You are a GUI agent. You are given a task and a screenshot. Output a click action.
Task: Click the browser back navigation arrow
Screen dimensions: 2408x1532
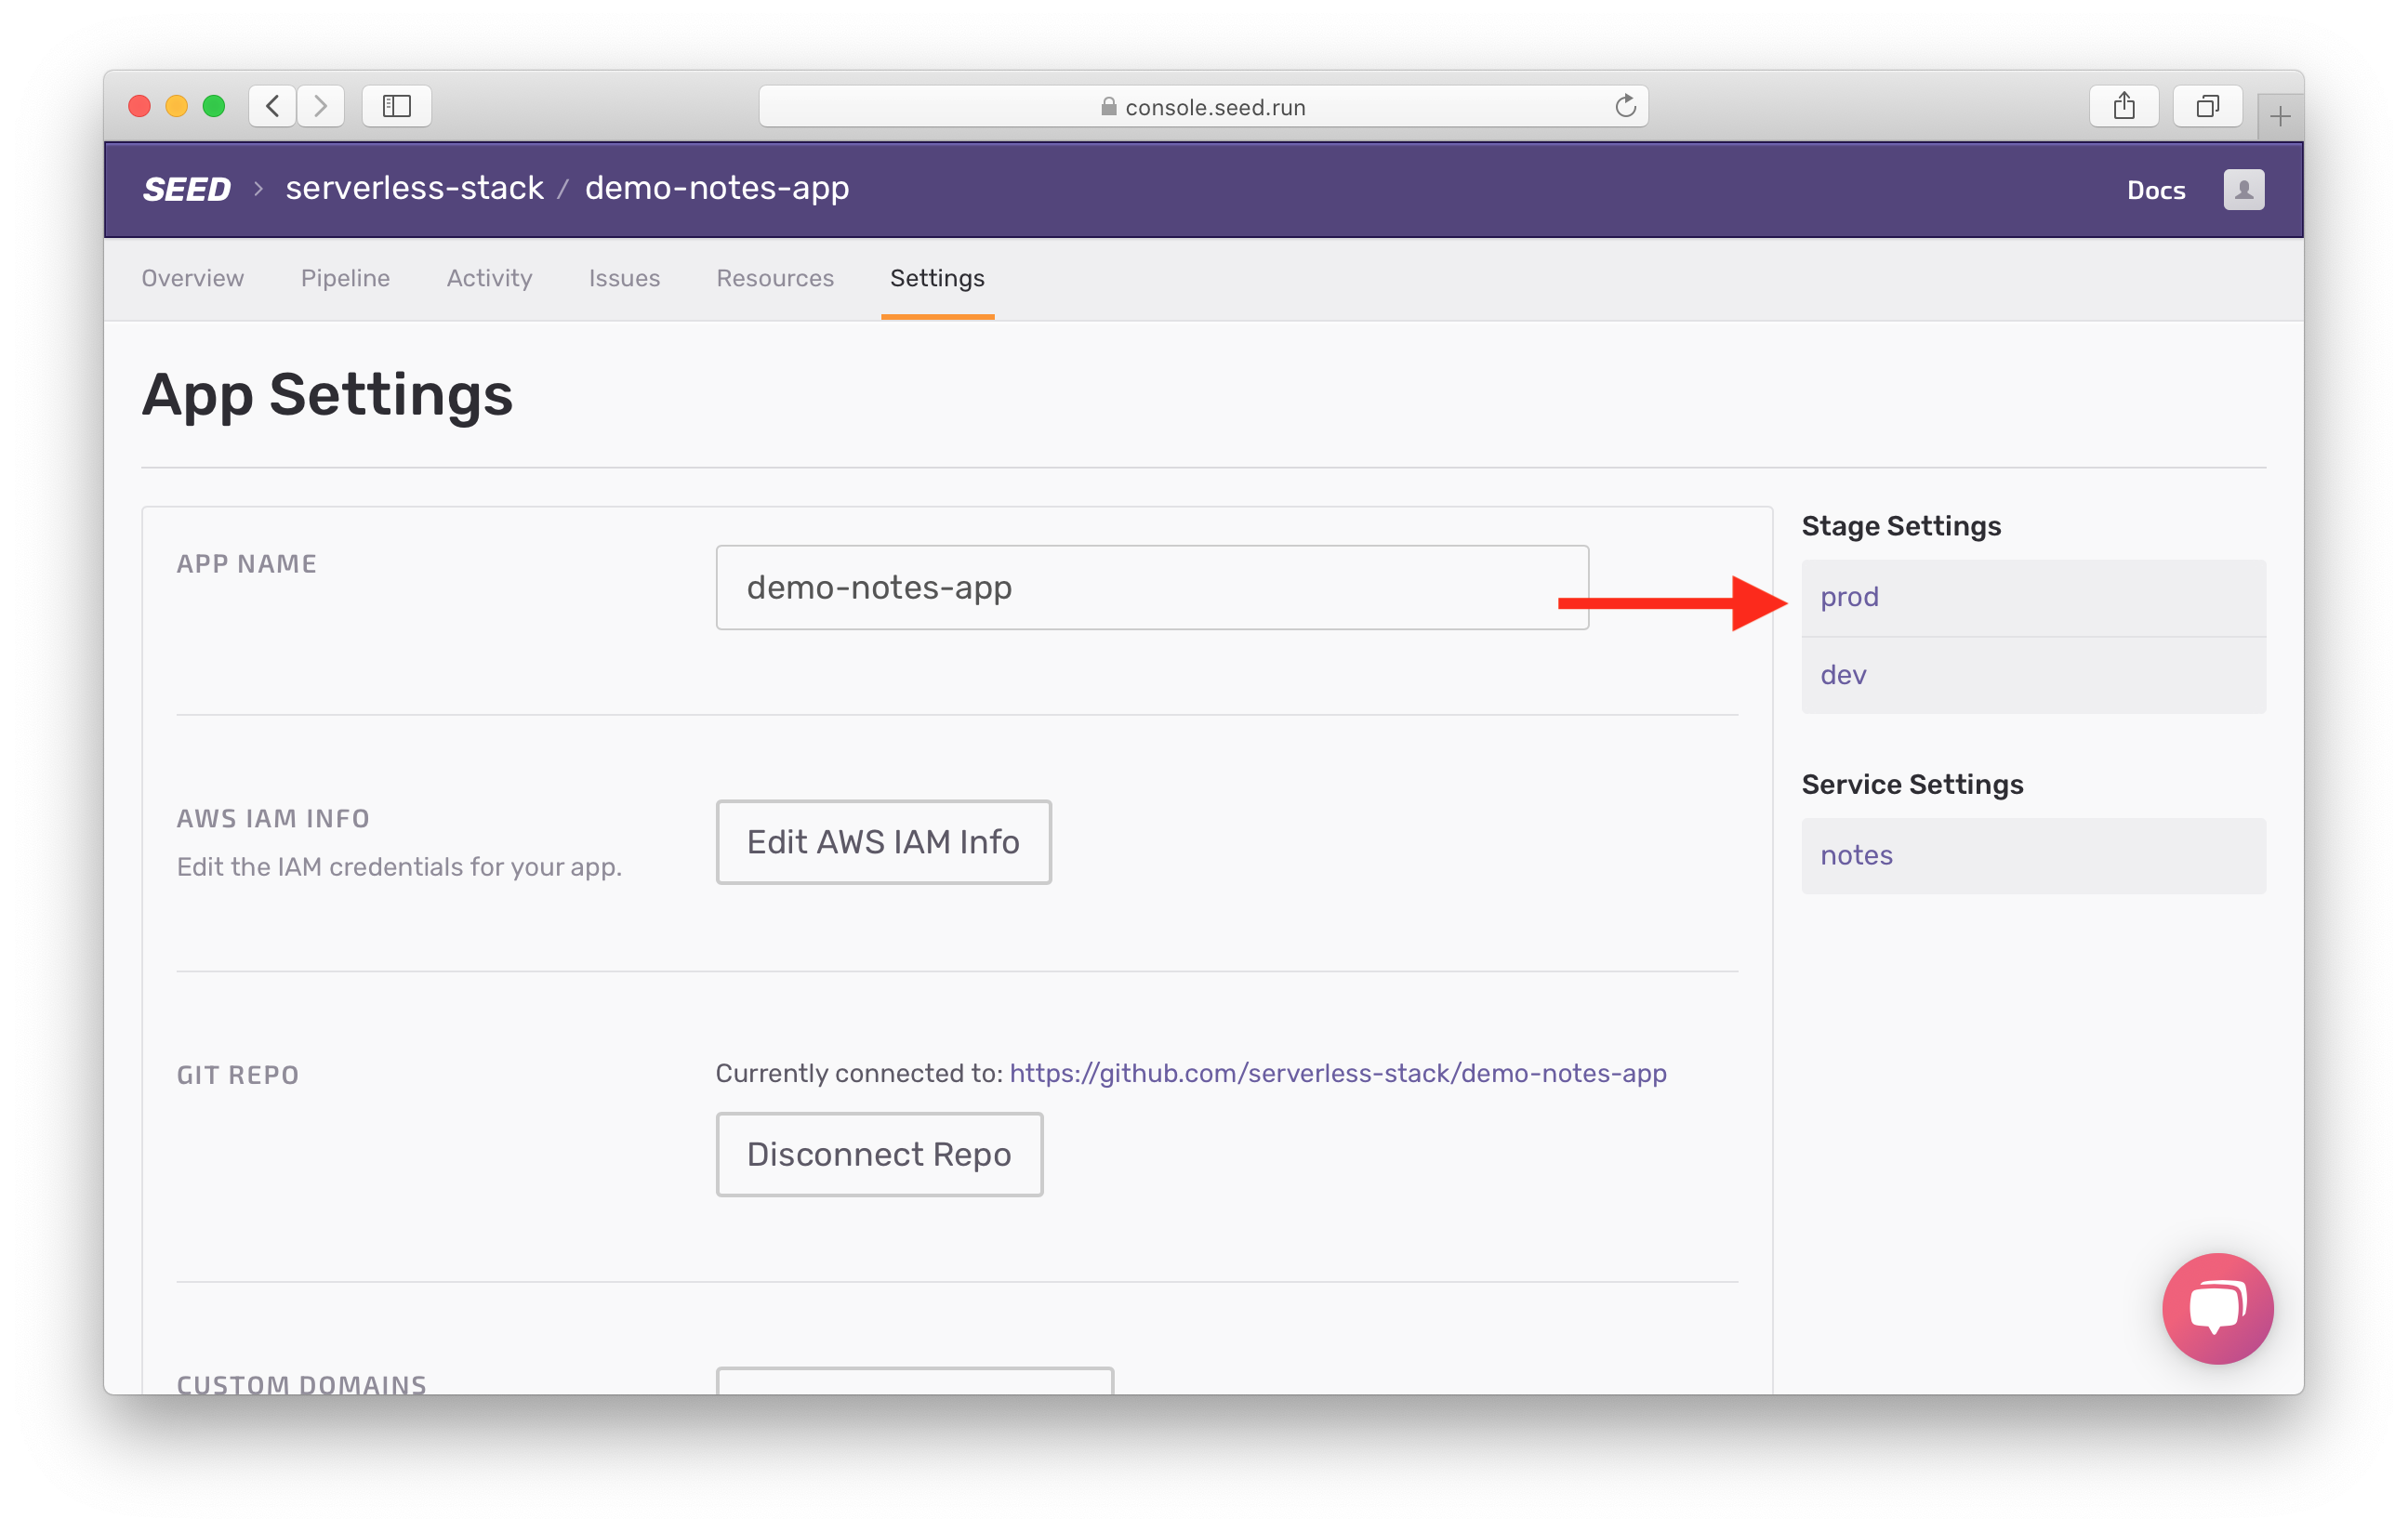point(272,106)
